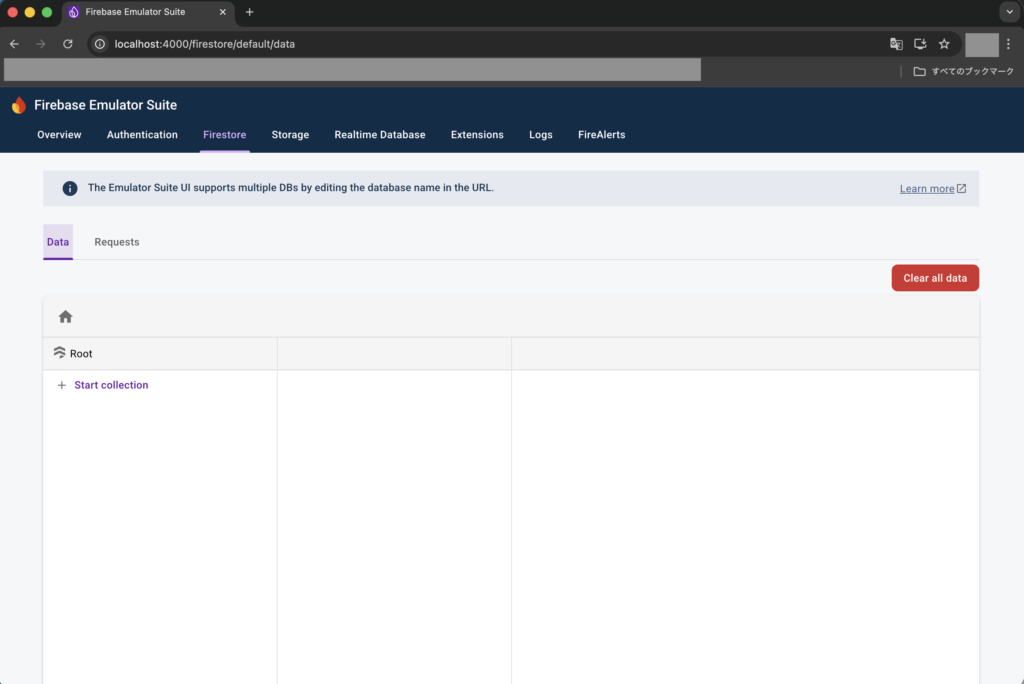Screen dimensions: 1024x684
Task: Open Chrome's three-dot menu
Action: pyautogui.click(x=1008, y=44)
